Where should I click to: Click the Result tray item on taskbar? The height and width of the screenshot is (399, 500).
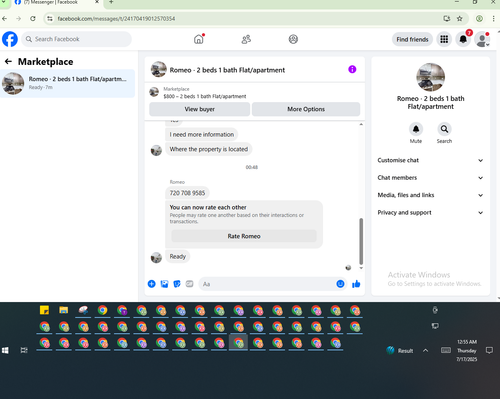400,350
